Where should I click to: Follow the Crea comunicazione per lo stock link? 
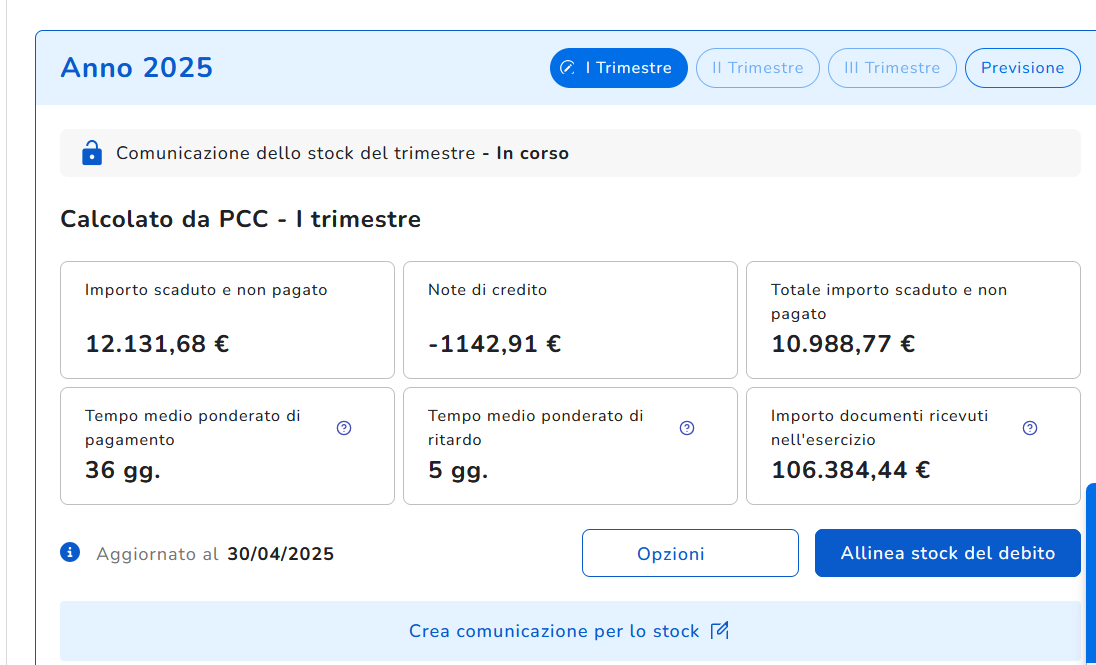(x=554, y=631)
